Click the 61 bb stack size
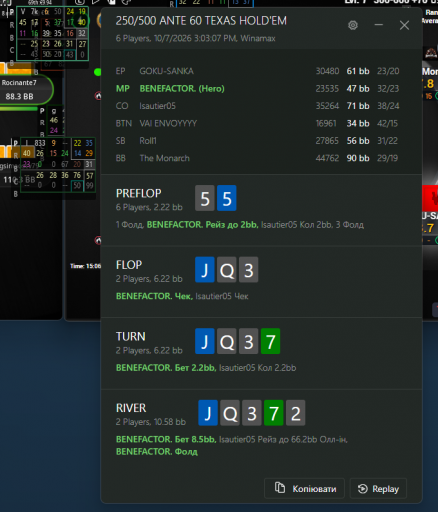 (x=358, y=71)
